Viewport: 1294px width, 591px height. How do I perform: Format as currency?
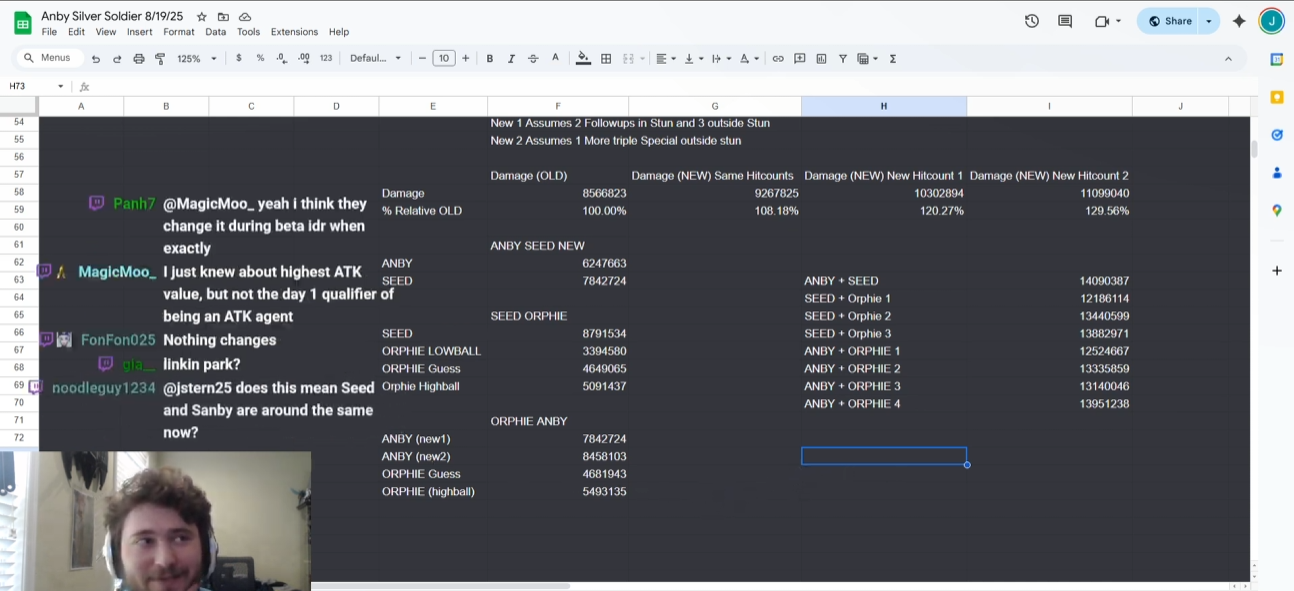239,59
